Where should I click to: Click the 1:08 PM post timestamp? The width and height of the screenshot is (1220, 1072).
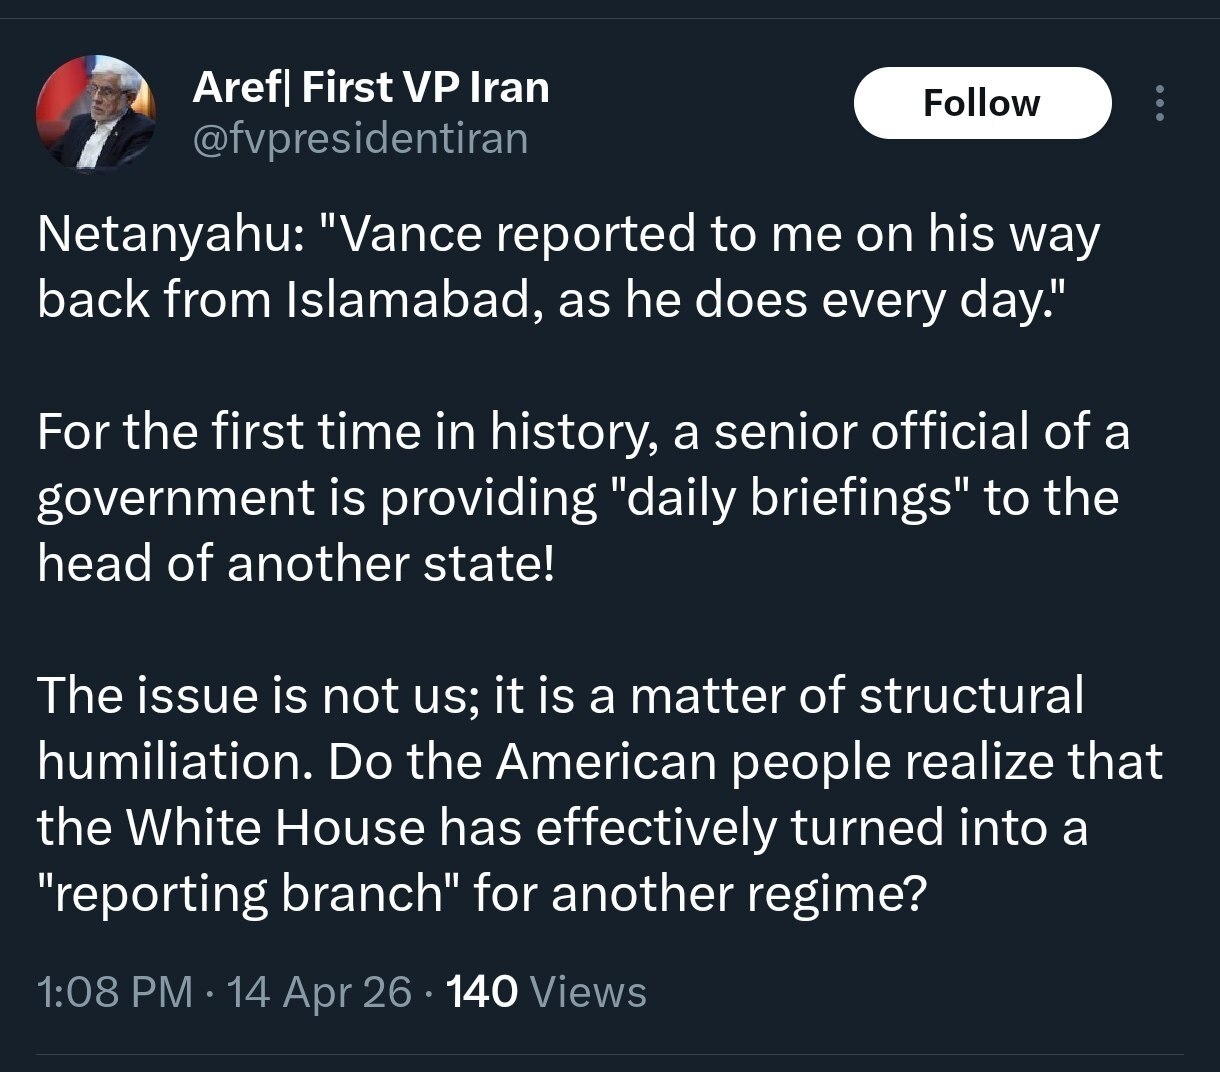coord(114,992)
